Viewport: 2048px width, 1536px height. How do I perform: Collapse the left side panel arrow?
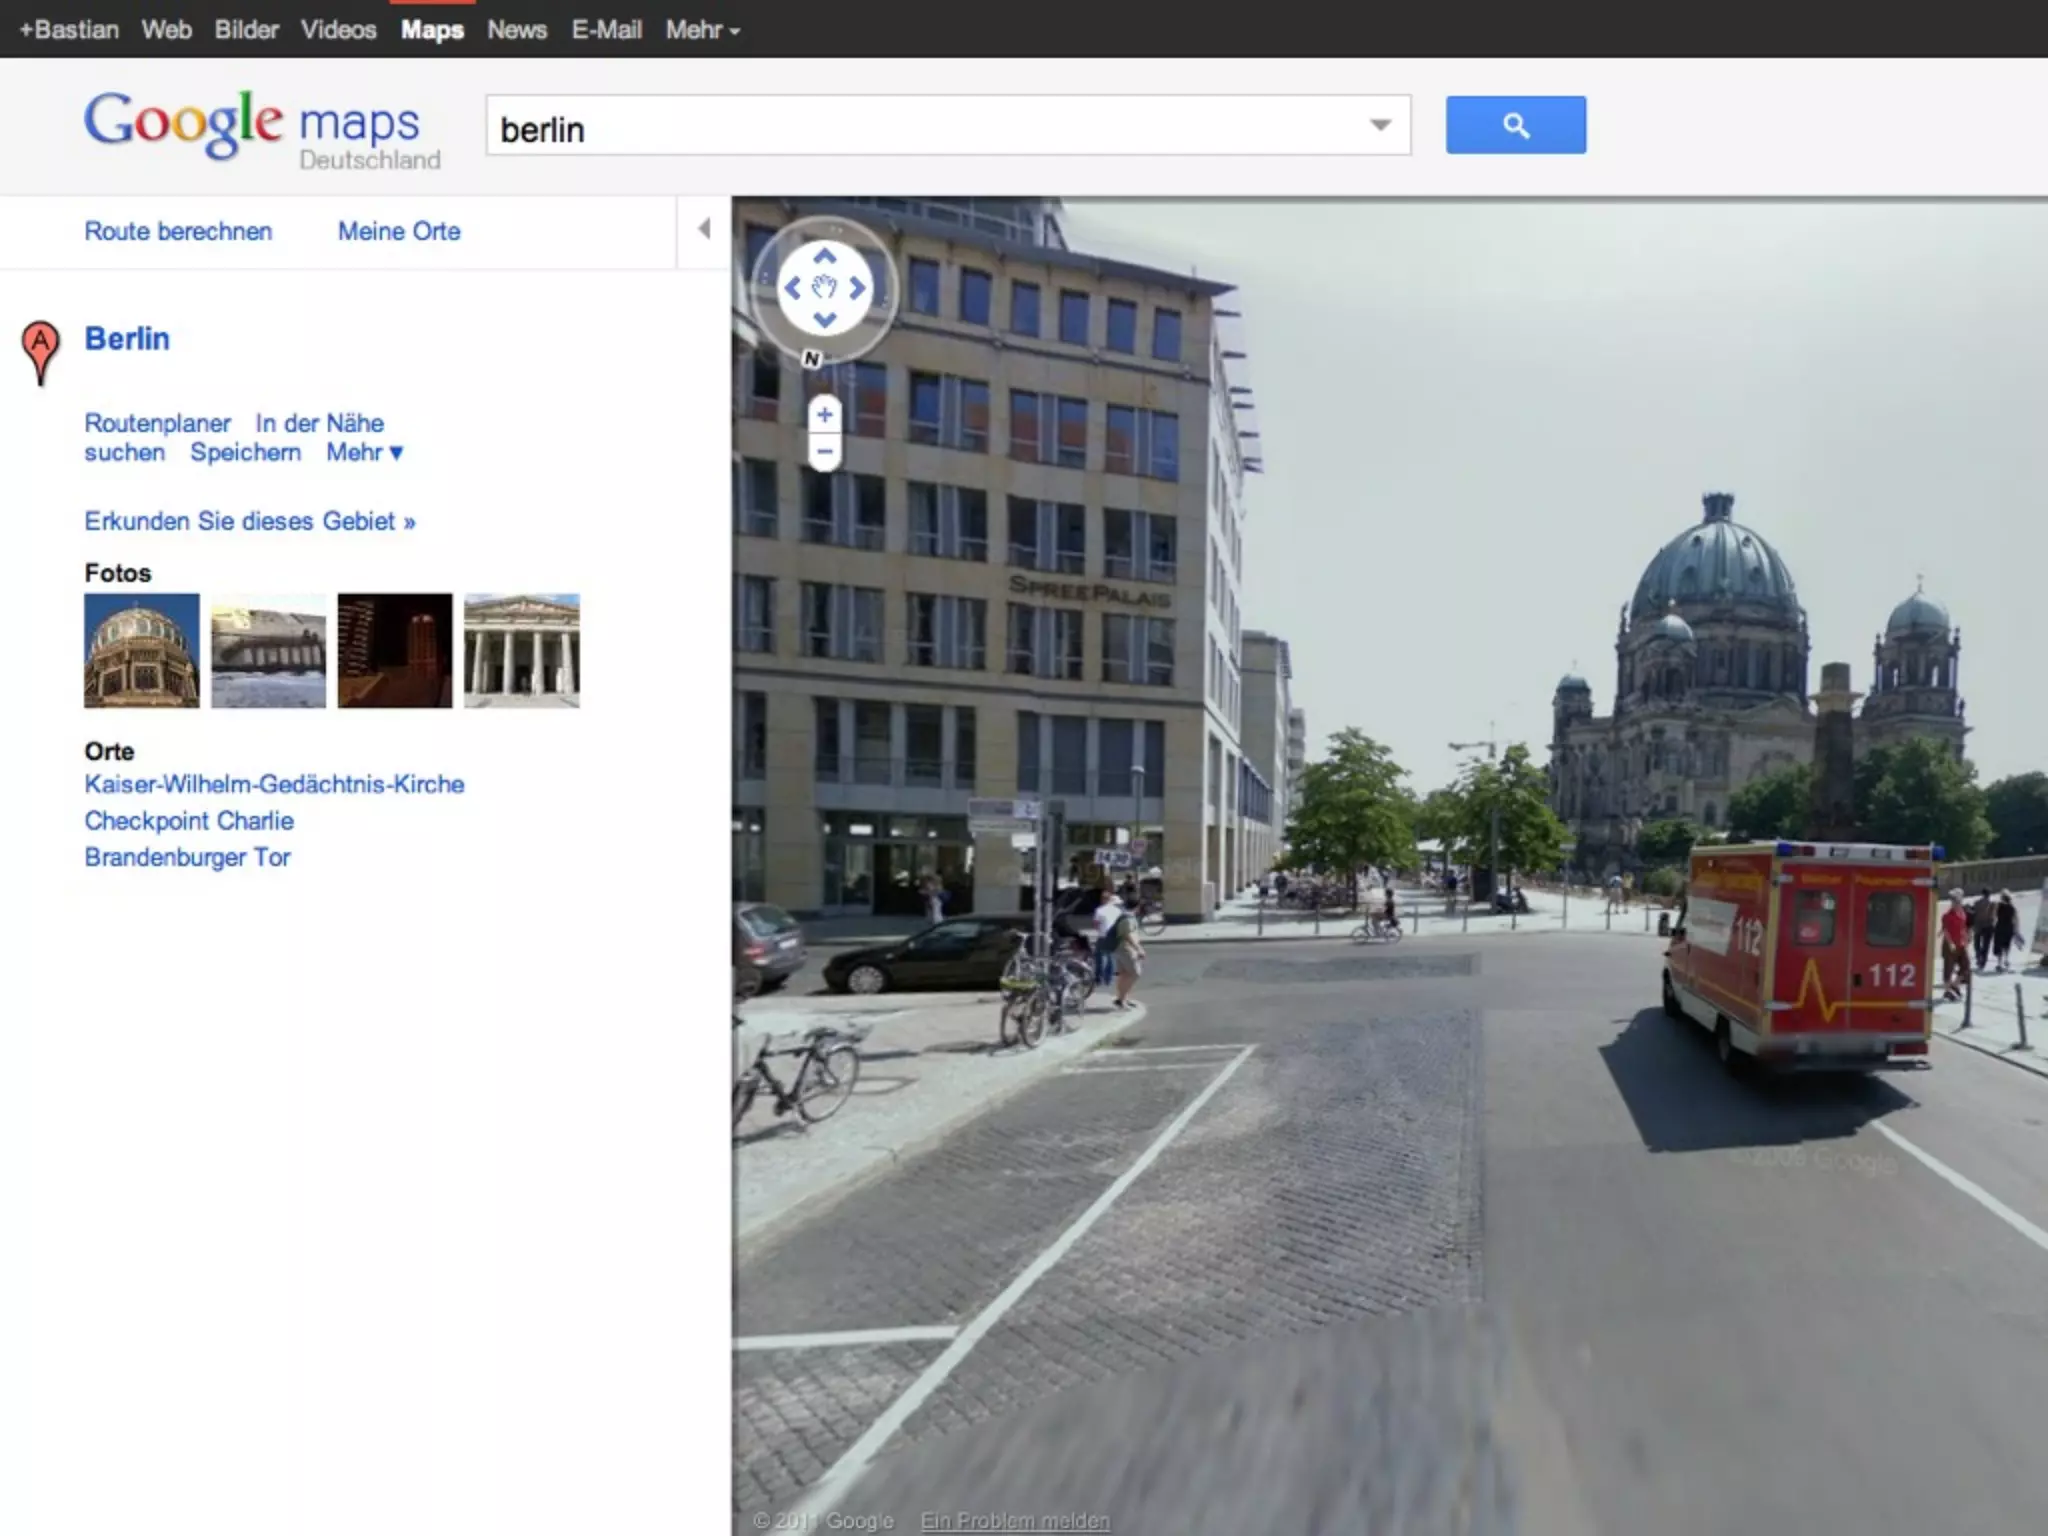tap(704, 229)
